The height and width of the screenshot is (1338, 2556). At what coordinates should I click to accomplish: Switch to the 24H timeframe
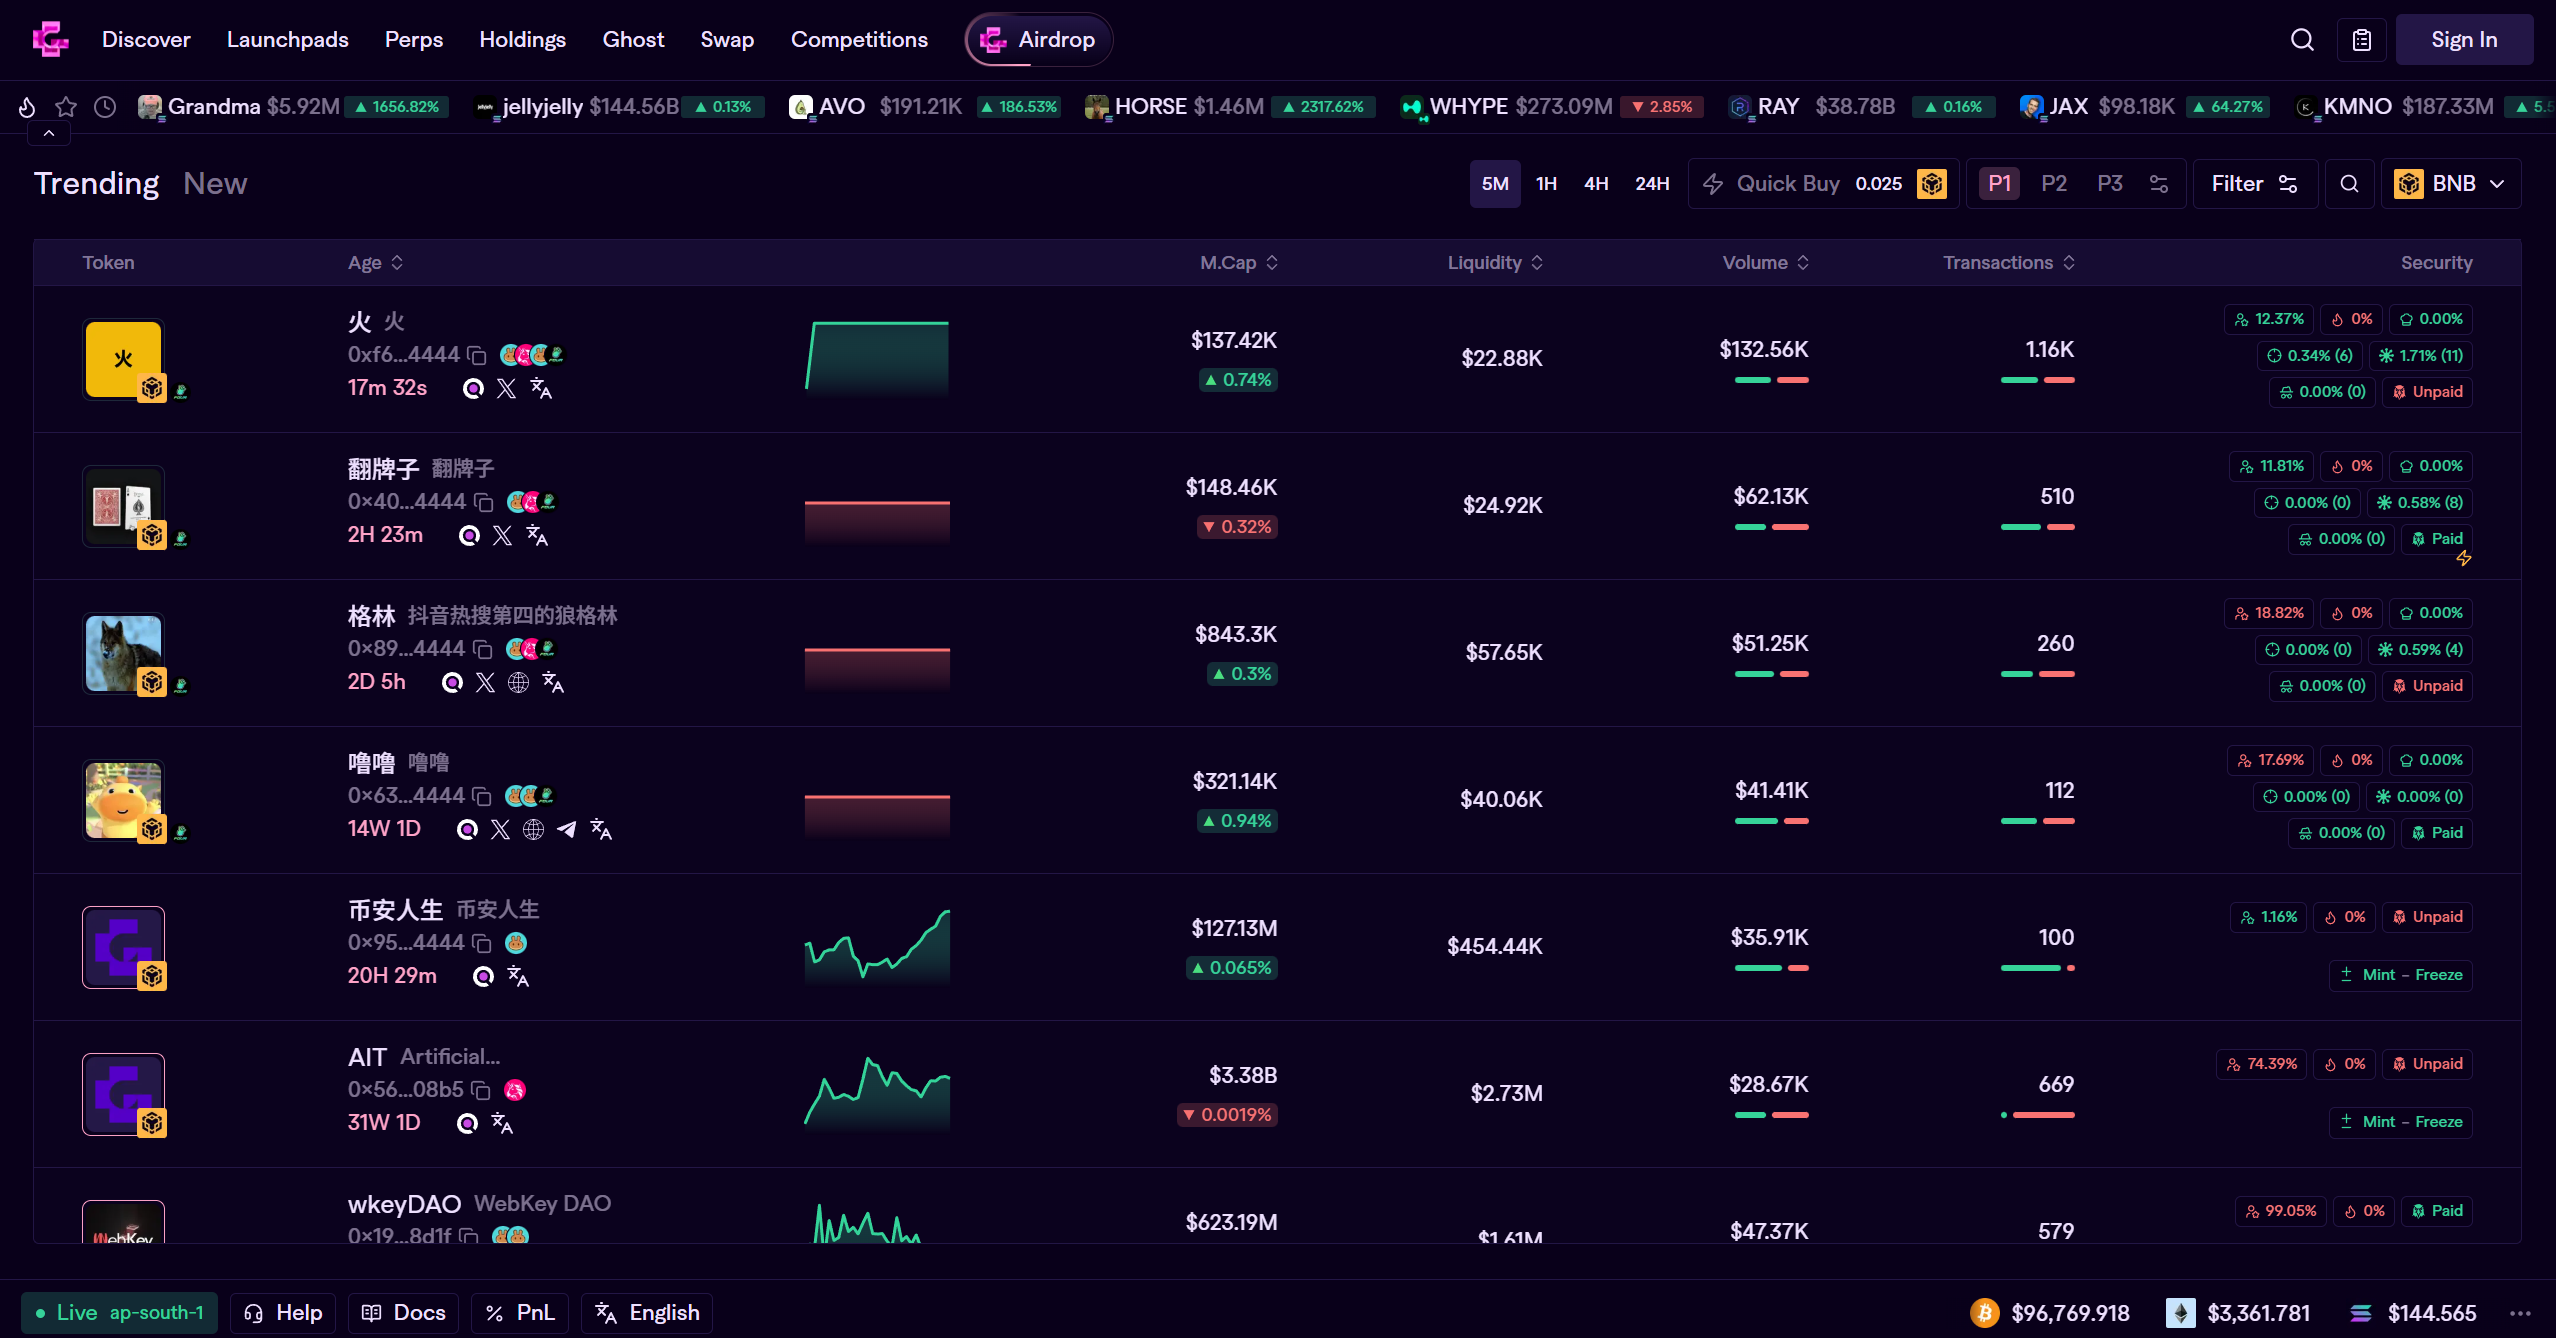pos(1651,184)
